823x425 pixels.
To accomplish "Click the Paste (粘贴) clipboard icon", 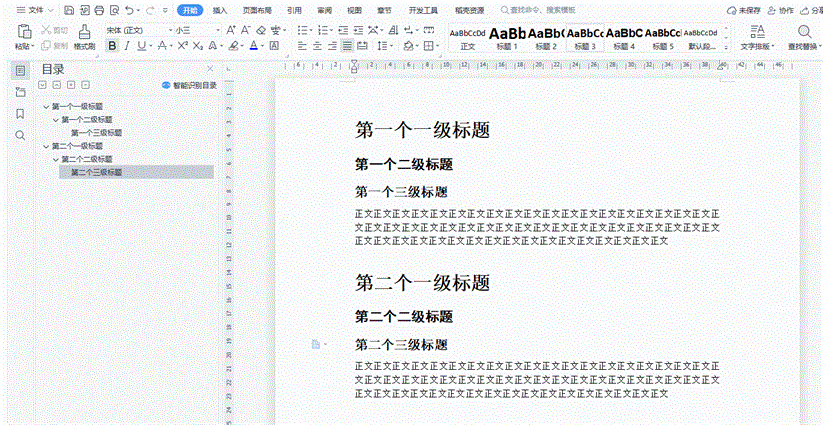I will tap(25, 31).
